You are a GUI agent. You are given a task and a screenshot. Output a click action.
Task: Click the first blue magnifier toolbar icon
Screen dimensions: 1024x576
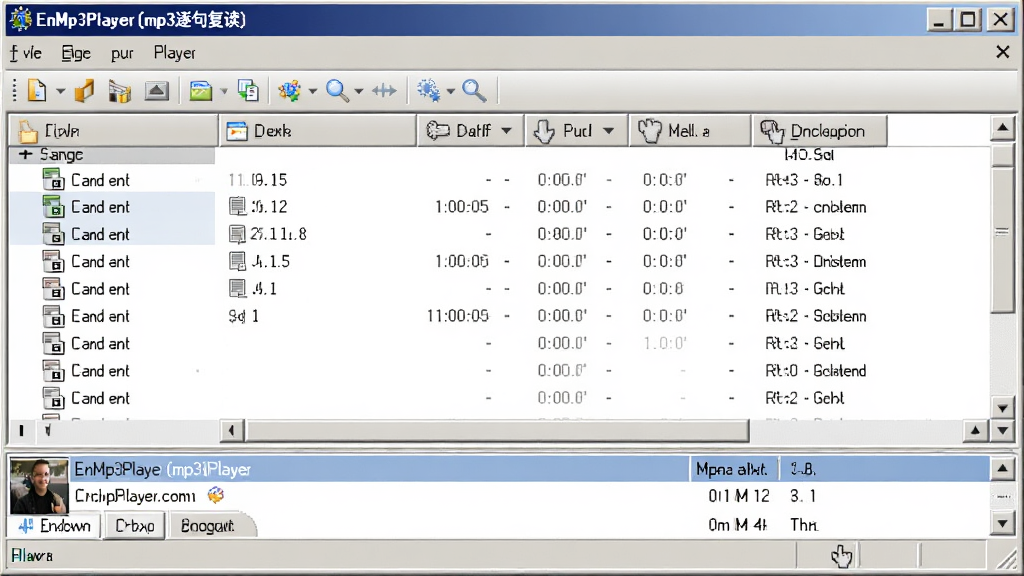[338, 91]
